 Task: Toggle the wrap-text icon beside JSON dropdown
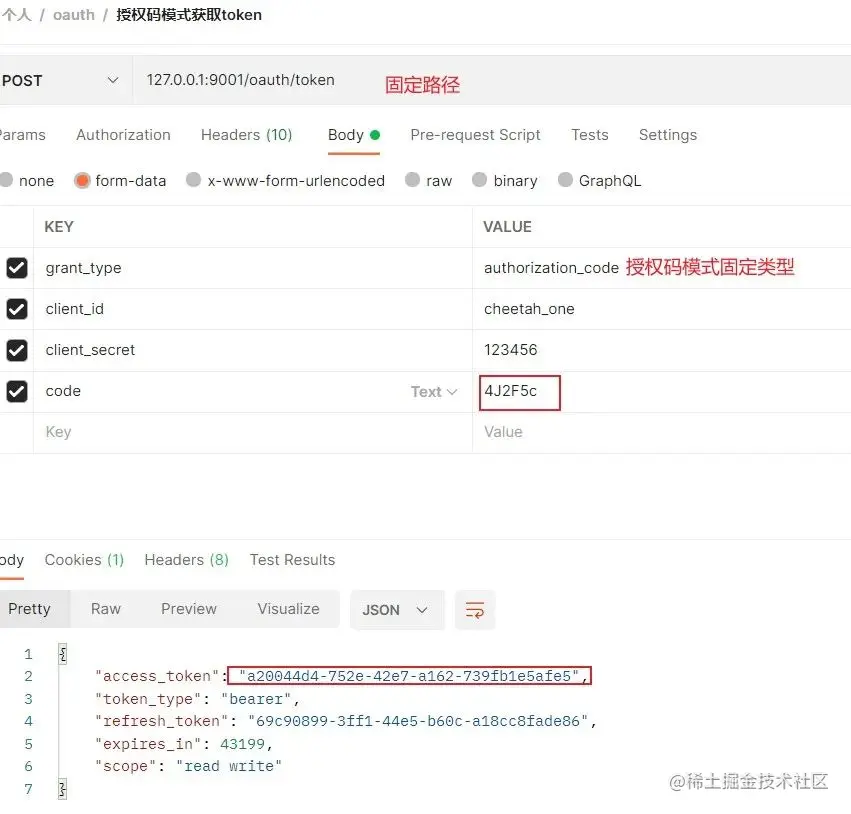[x=474, y=609]
